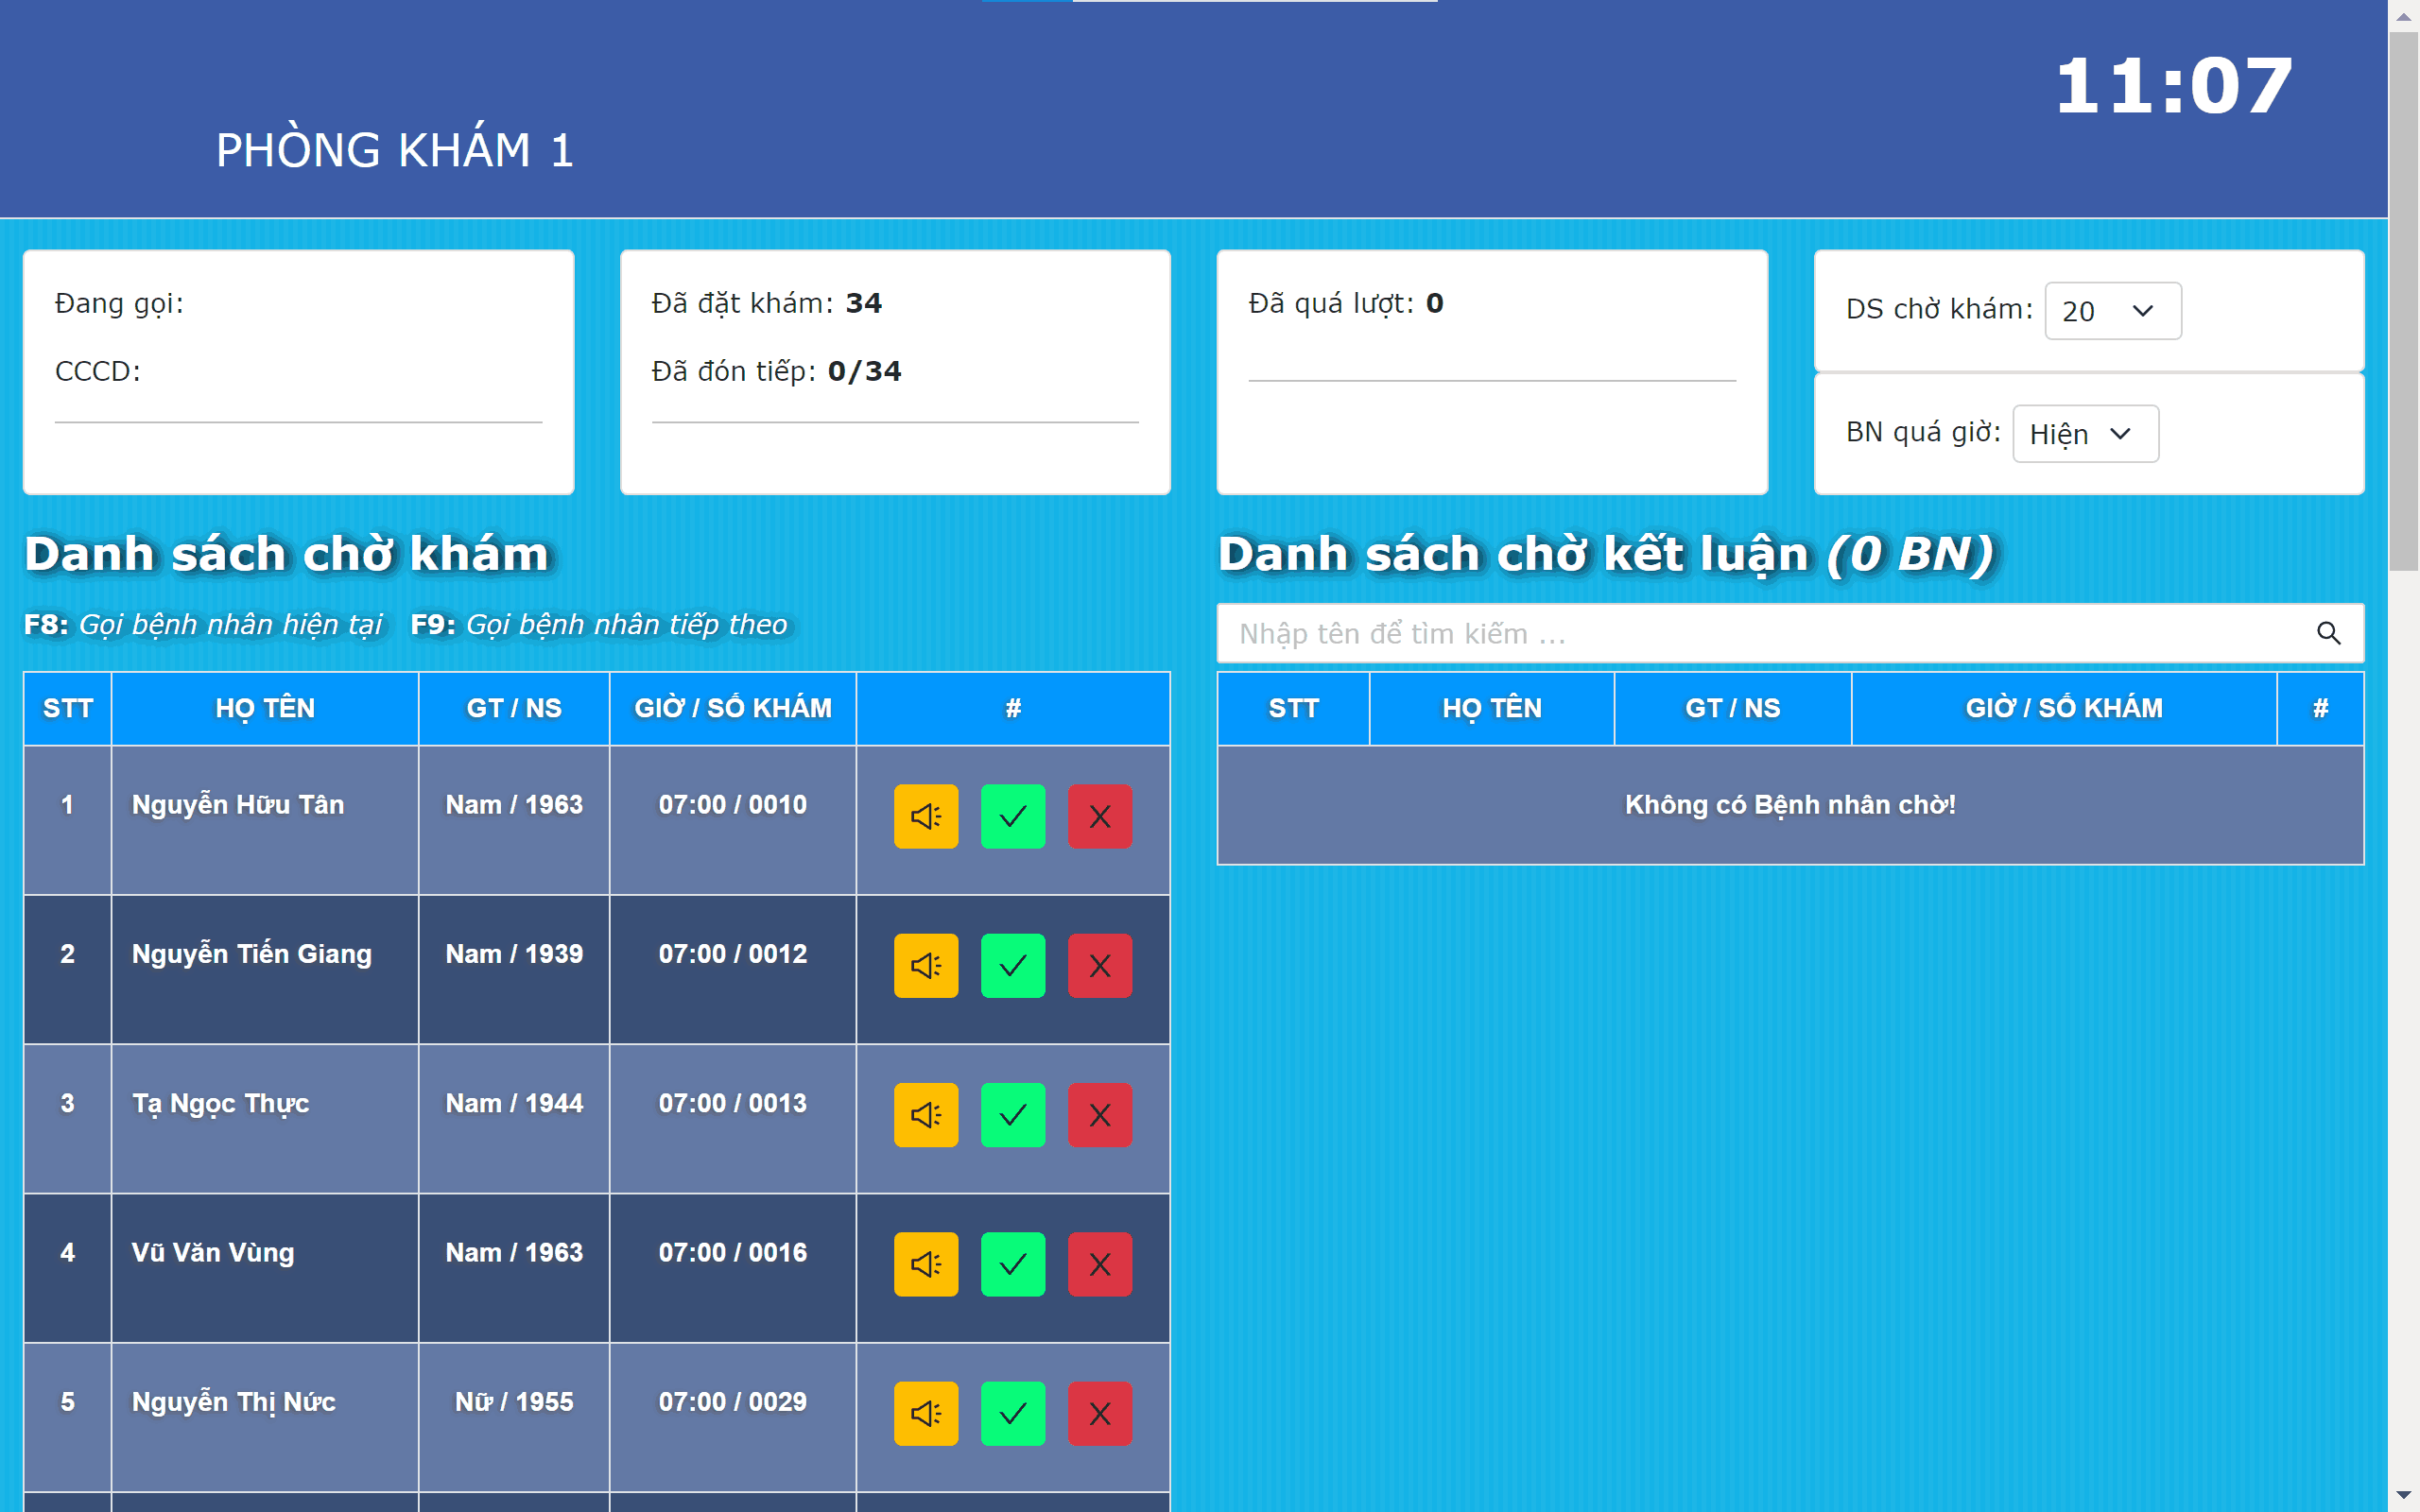Confirm patient Nguyễn Hữu Tân with green check
This screenshot has width=2420, height=1512.
click(1012, 816)
